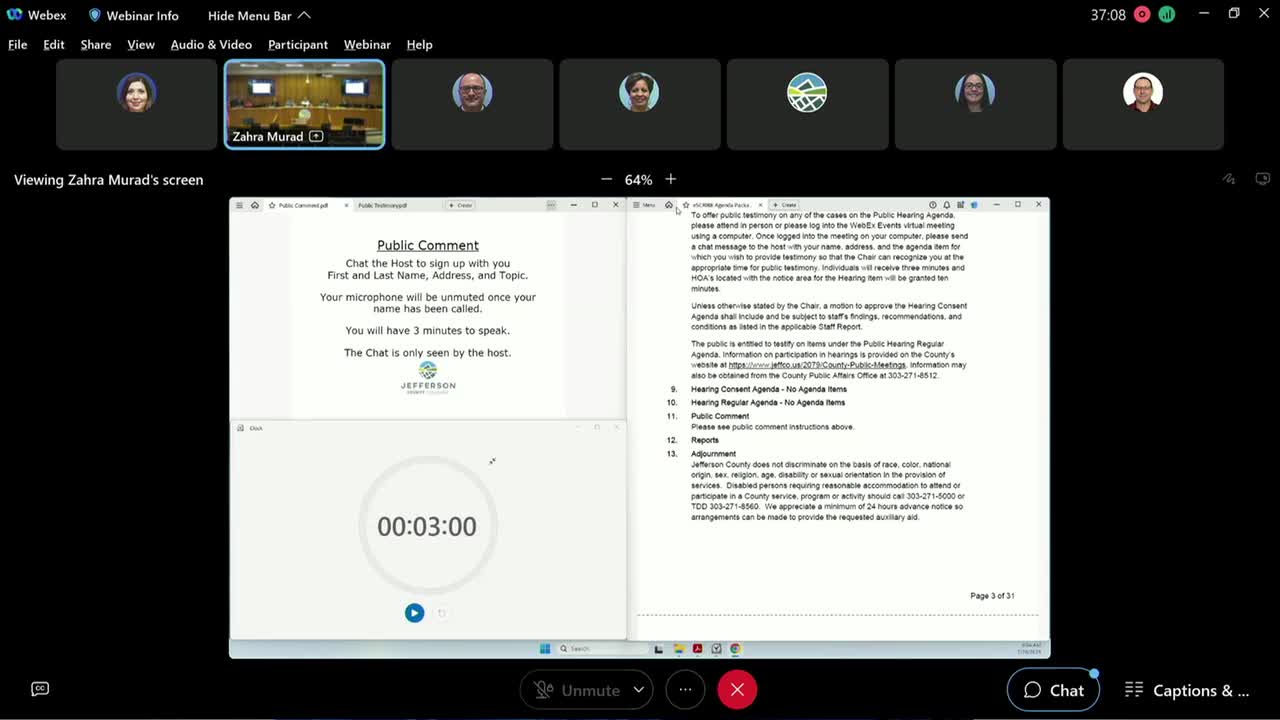Screen dimensions: 1280x720
Task: Open the Participant menu
Action: pos(297,44)
